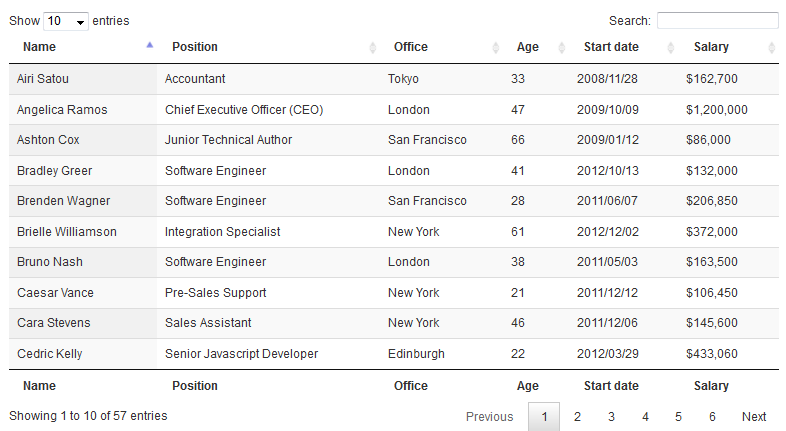
Task: Click the Salary column sort arrows icon
Action: click(x=771, y=48)
